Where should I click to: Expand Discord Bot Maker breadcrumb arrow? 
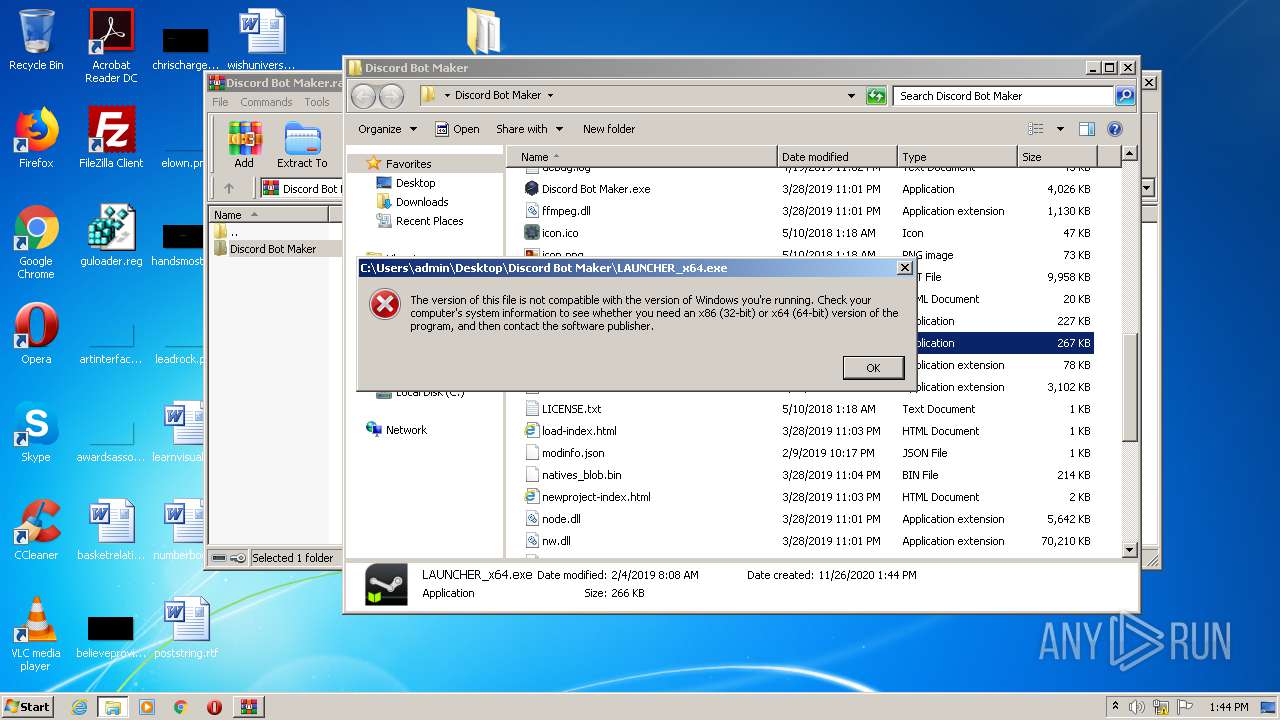[550, 96]
